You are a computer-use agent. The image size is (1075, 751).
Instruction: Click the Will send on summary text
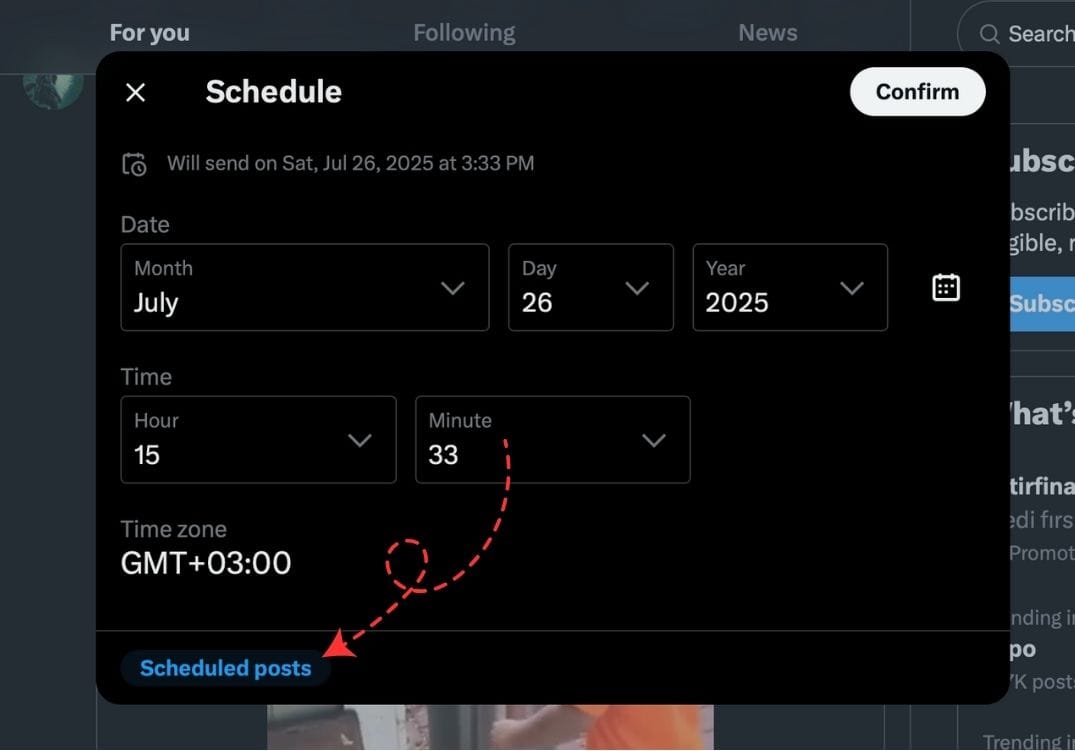(351, 163)
